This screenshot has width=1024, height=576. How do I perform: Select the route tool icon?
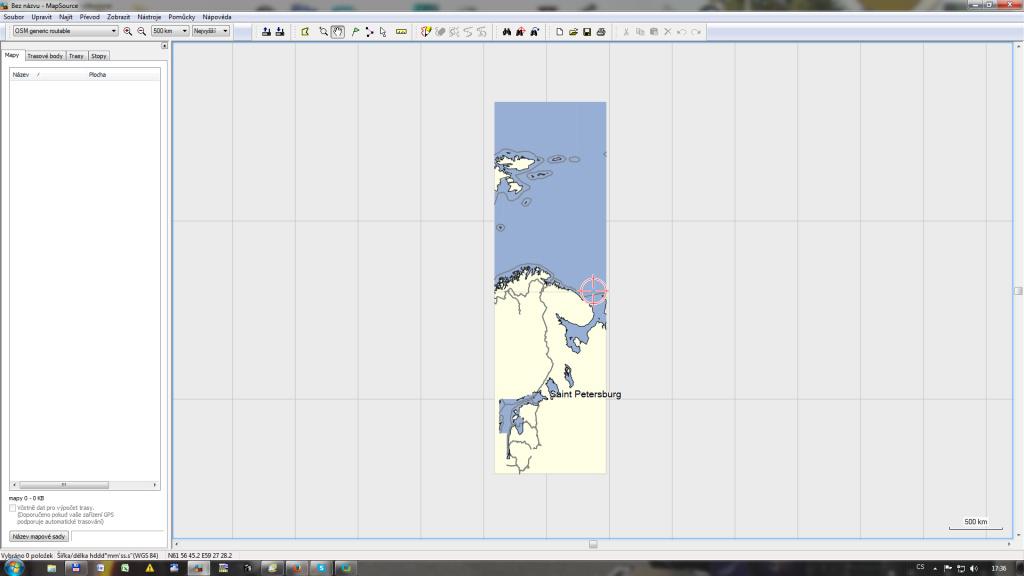pyautogui.click(x=369, y=31)
